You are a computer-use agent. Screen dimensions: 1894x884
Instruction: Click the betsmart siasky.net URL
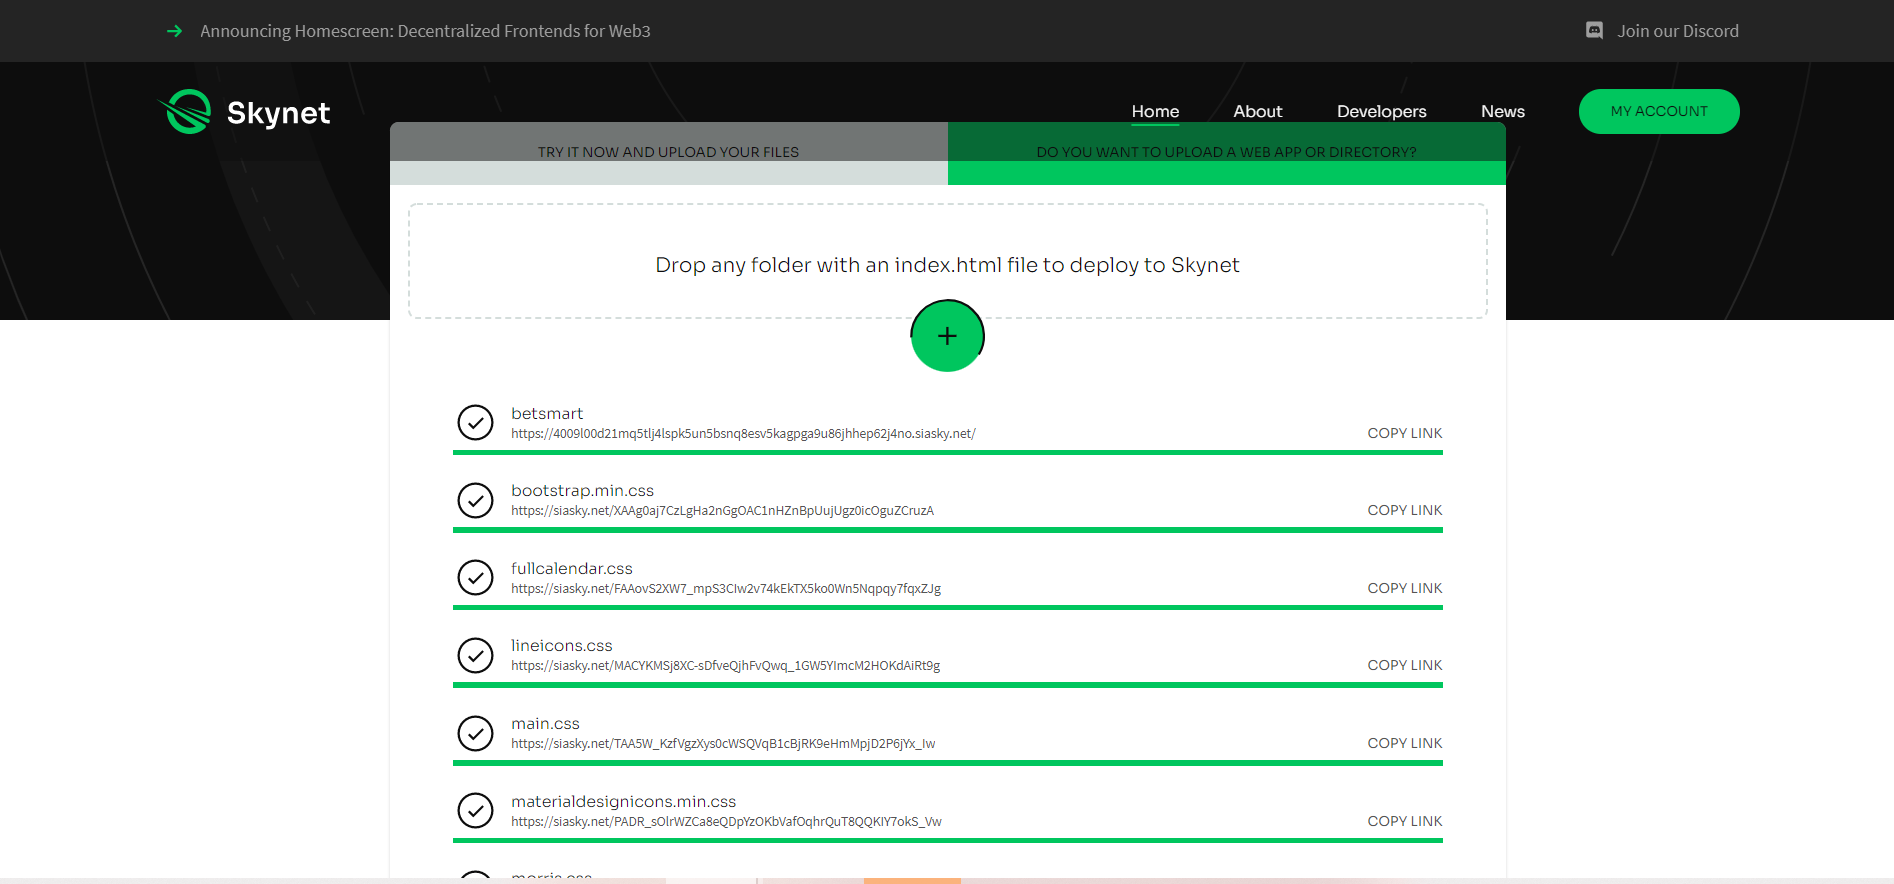(743, 434)
